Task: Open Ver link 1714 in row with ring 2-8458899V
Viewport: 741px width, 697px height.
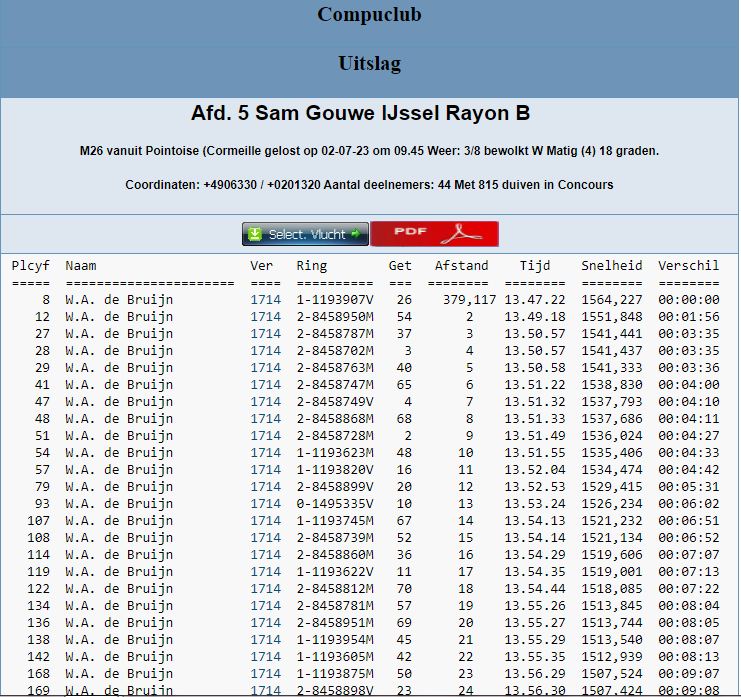Action: point(265,487)
